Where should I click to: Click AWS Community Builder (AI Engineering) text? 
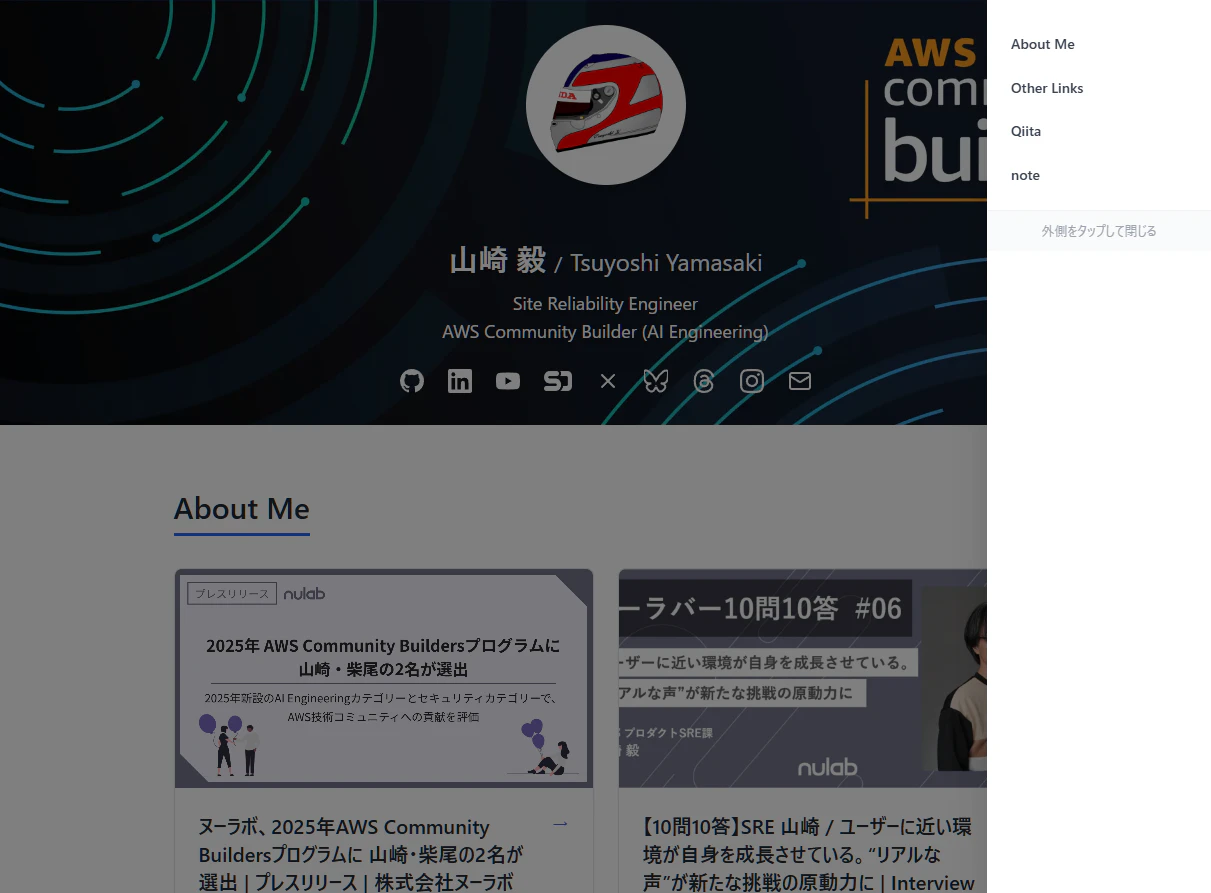click(606, 332)
